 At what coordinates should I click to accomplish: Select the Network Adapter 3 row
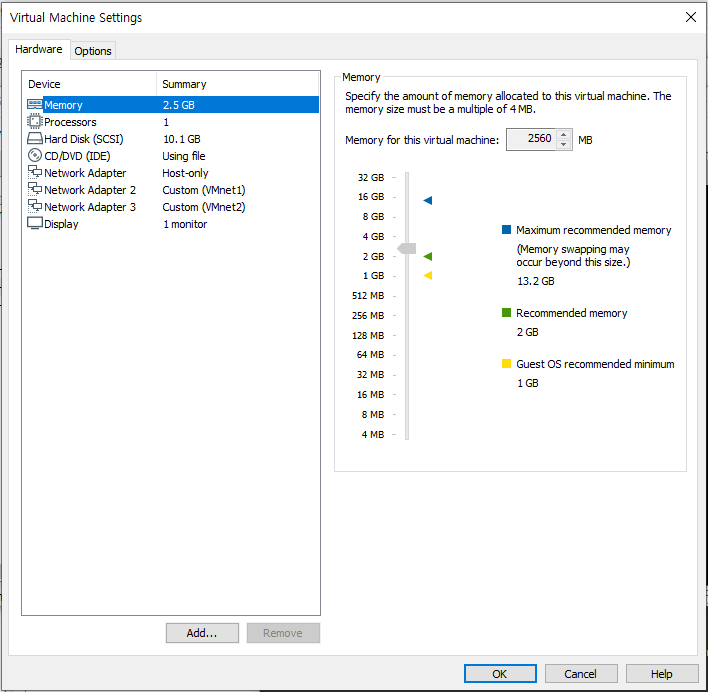pos(172,207)
